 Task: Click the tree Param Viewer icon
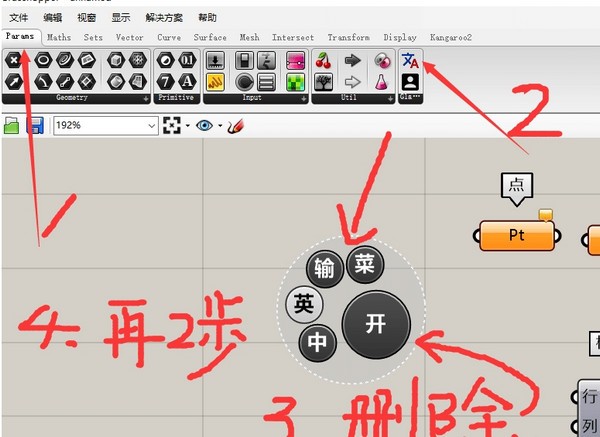[323, 82]
